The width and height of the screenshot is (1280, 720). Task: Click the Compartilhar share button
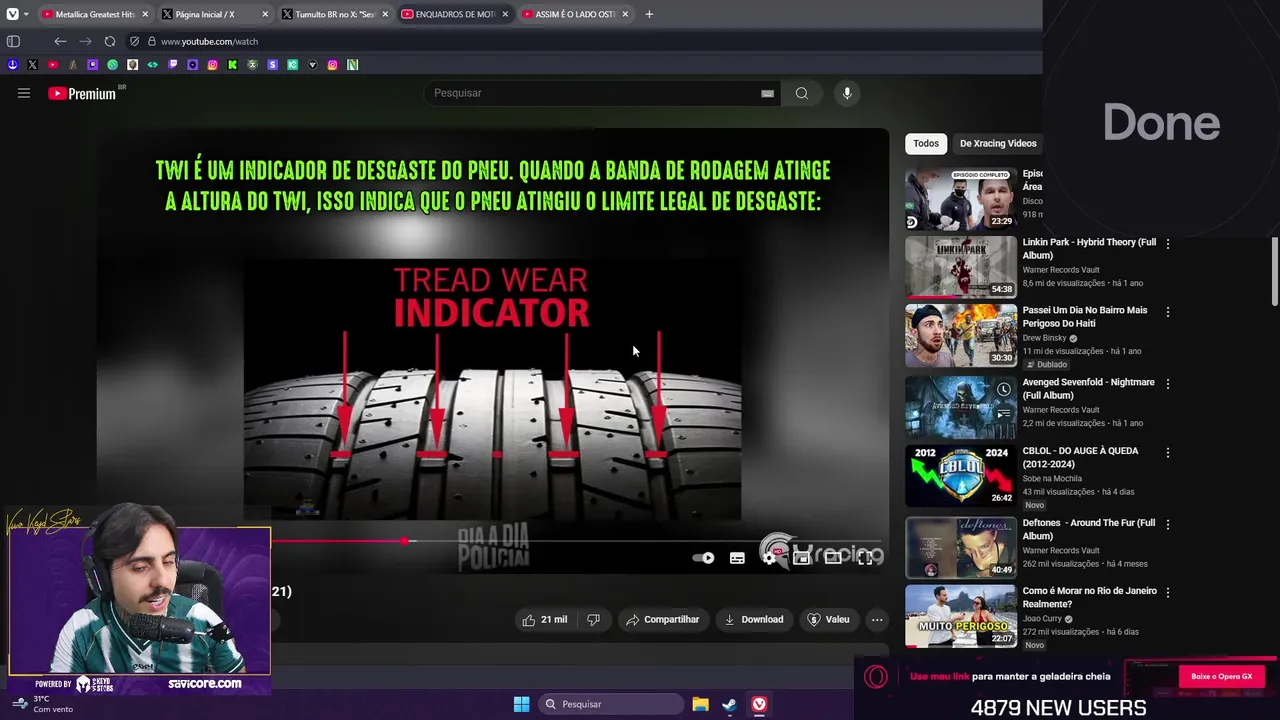(662, 620)
